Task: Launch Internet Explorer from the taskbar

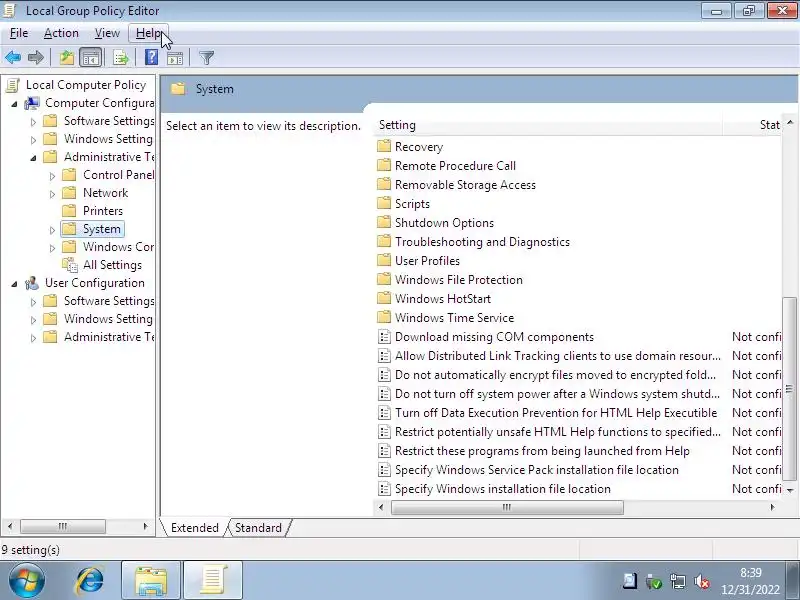Action: click(x=90, y=581)
